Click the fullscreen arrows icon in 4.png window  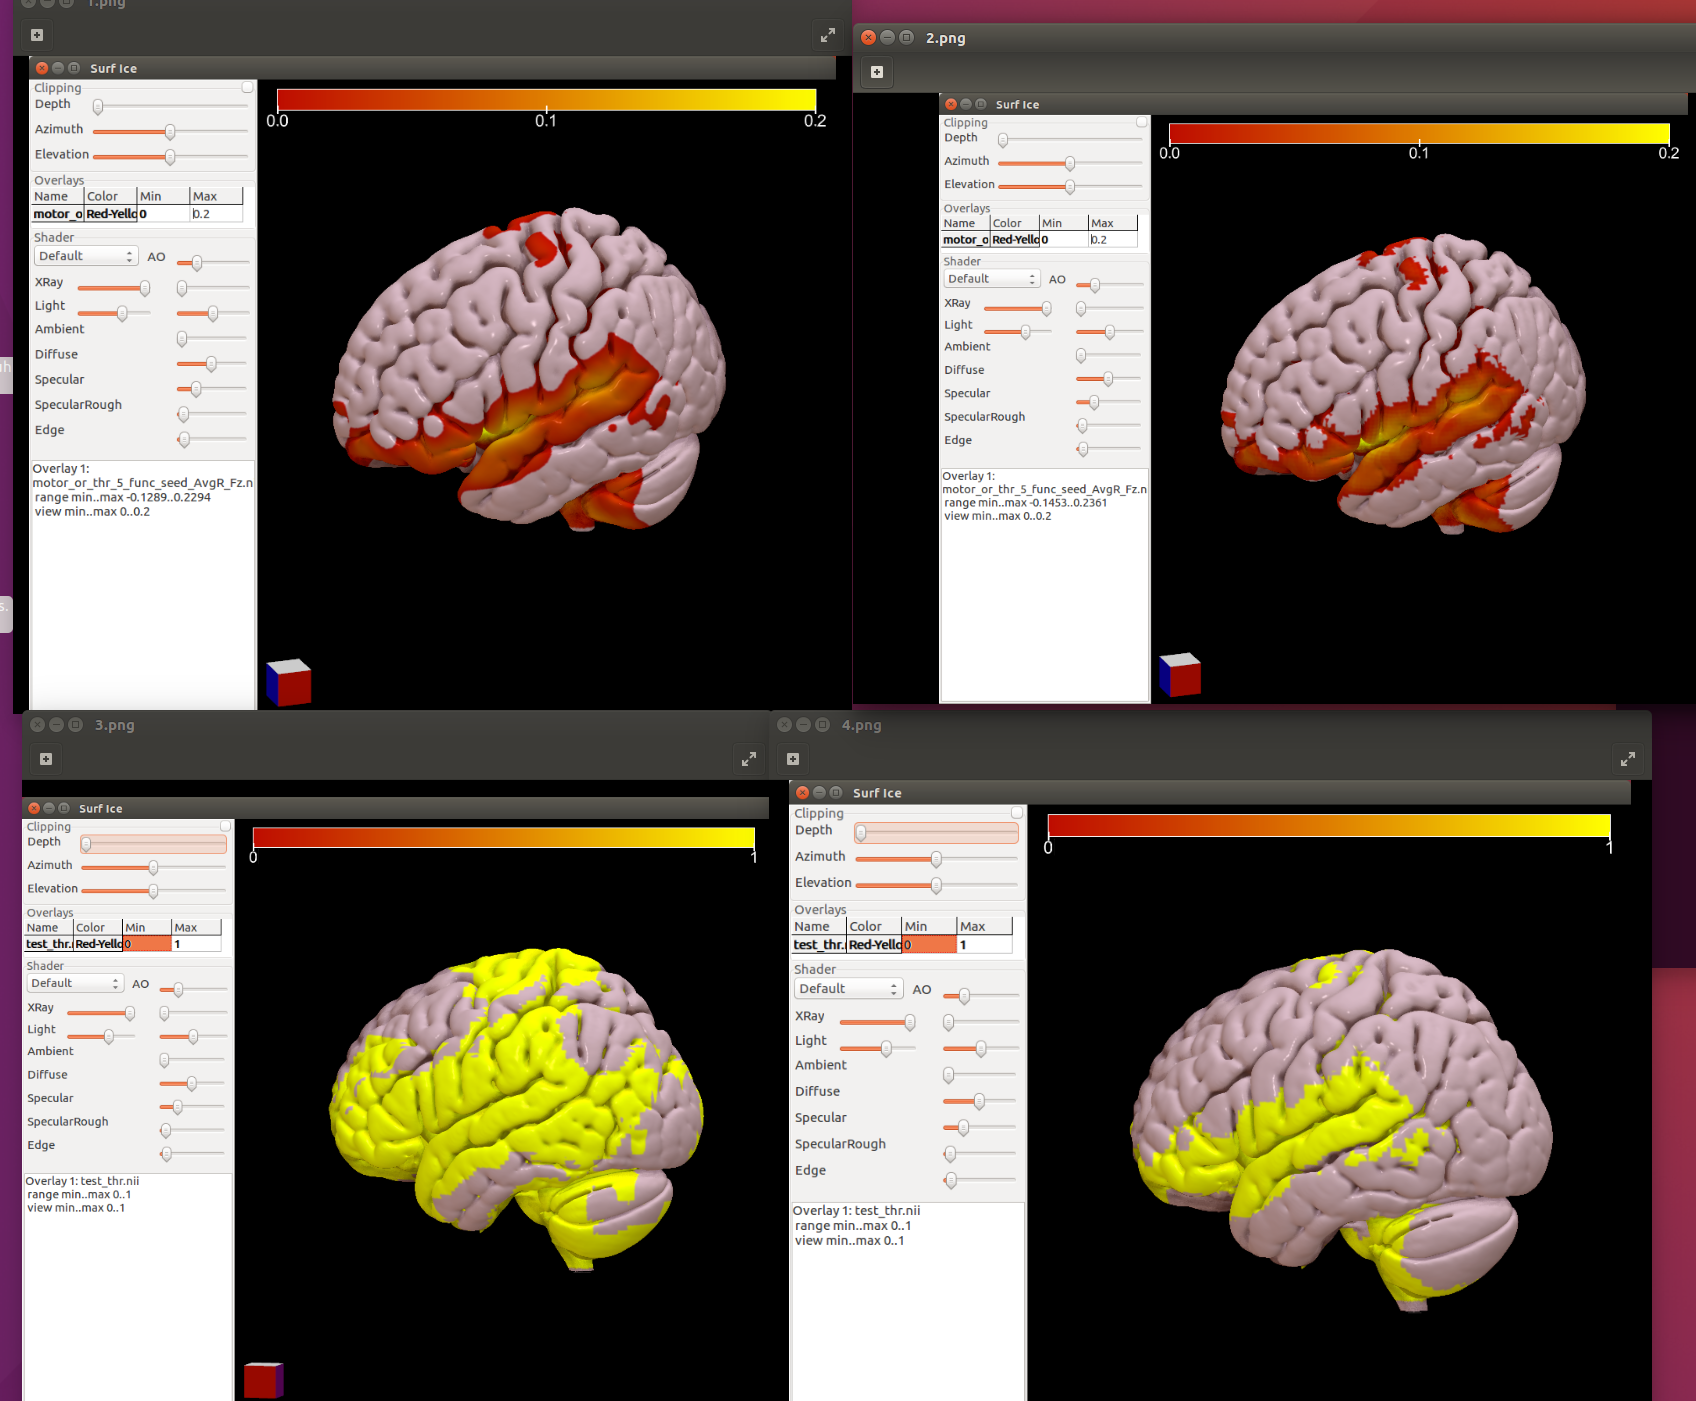tap(1627, 759)
